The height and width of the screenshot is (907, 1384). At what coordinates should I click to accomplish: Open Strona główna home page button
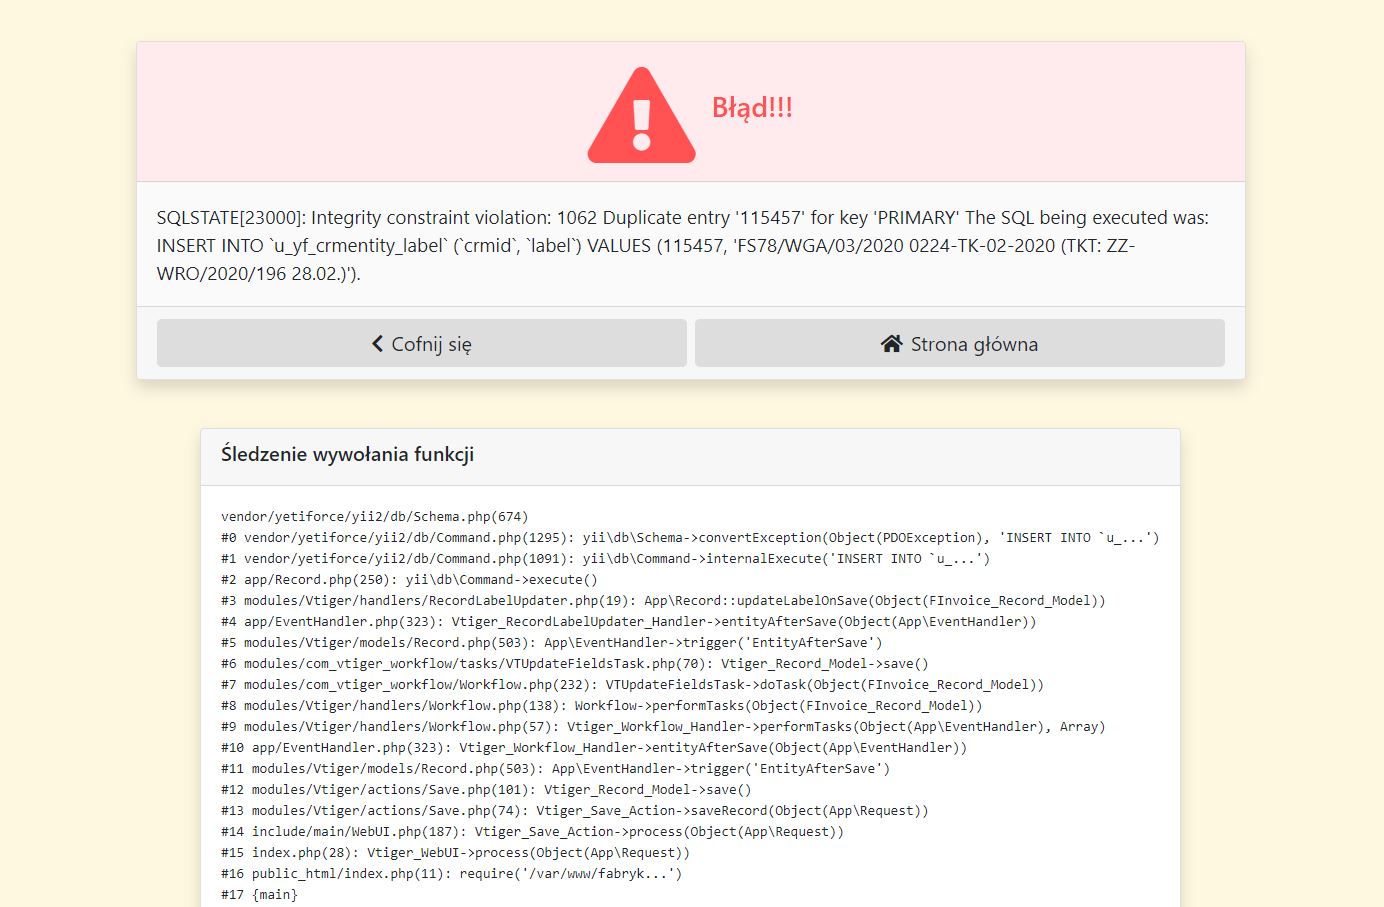960,343
